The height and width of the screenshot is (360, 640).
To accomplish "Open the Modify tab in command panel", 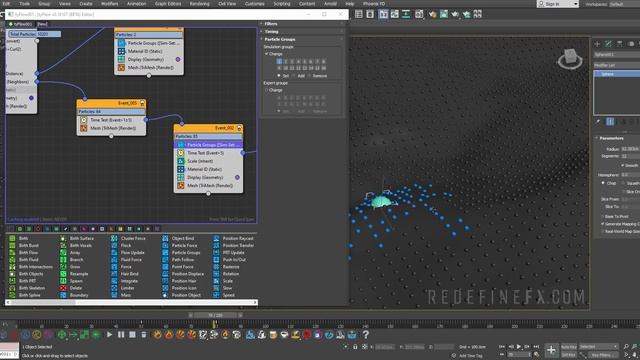I will pos(608,44).
